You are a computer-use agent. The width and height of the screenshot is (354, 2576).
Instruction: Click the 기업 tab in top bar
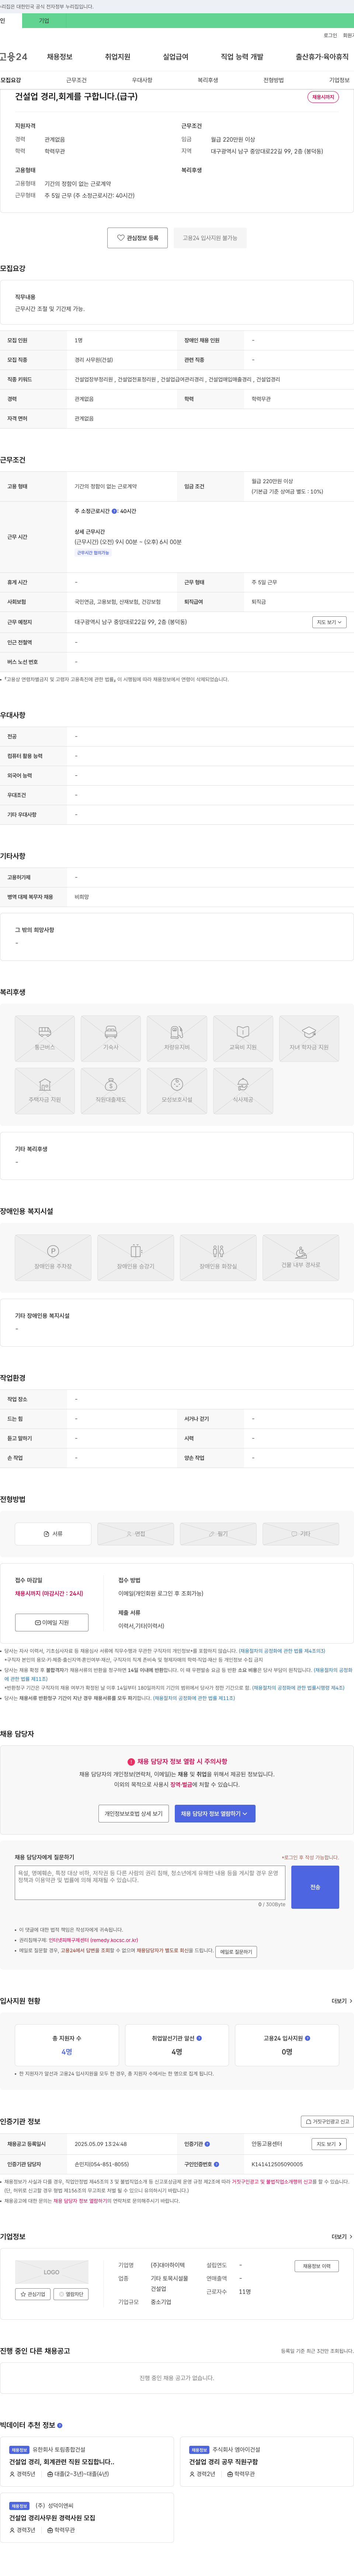(x=44, y=20)
